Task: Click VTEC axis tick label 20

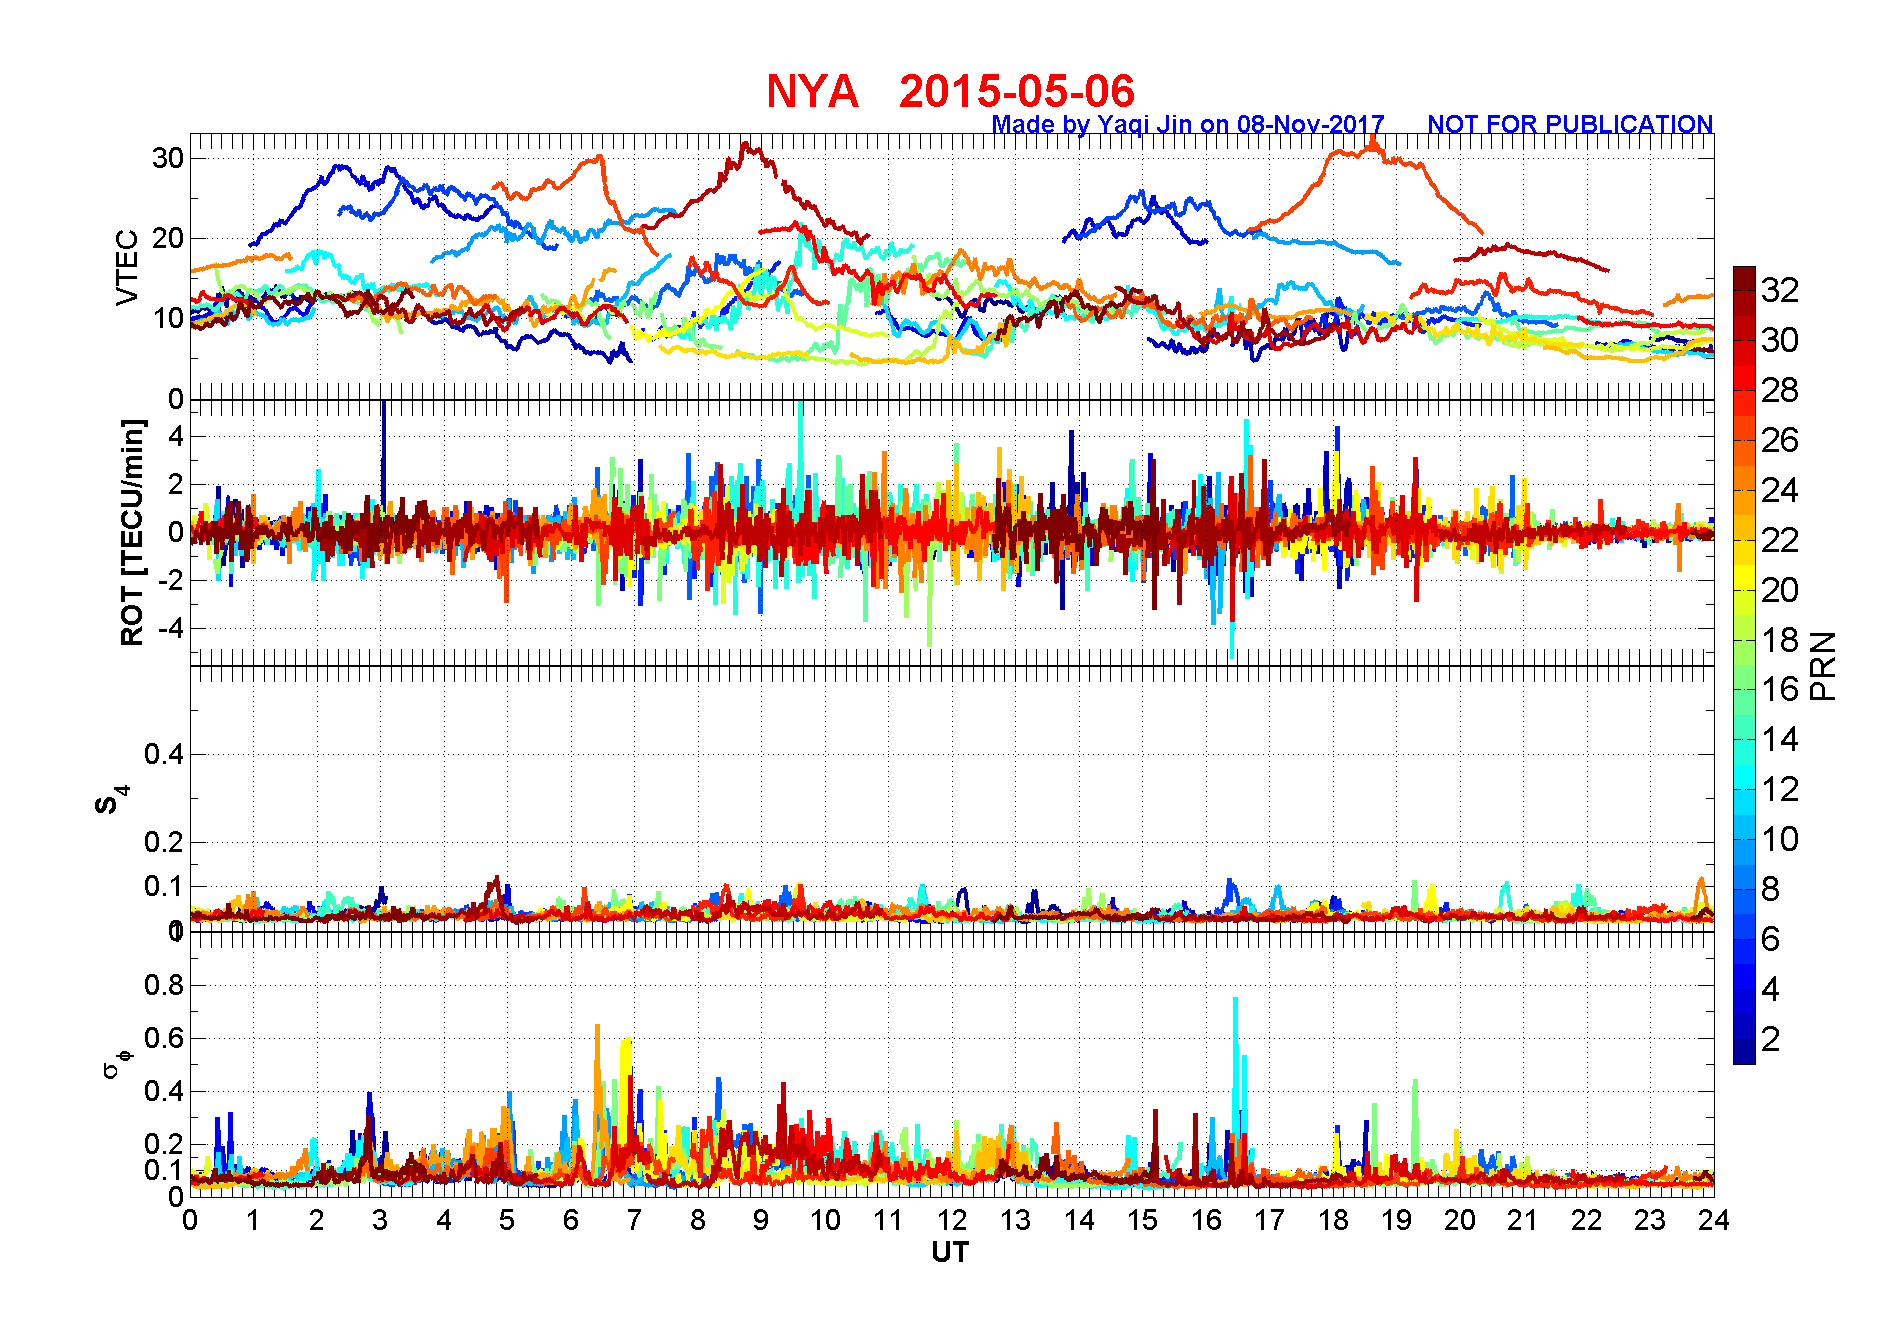Action: (168, 238)
